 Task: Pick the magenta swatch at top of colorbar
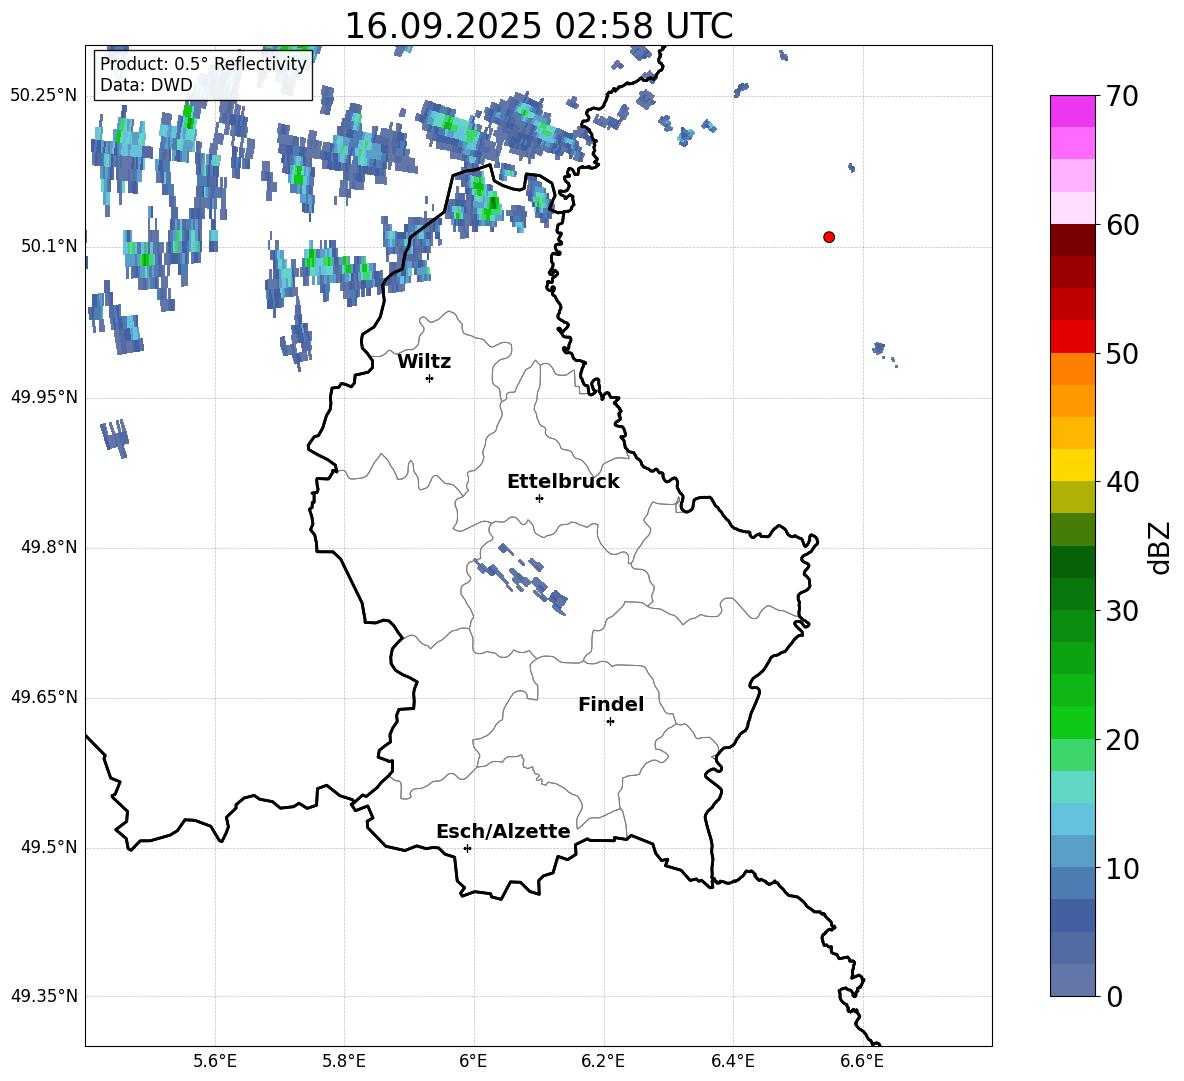(x=1073, y=111)
